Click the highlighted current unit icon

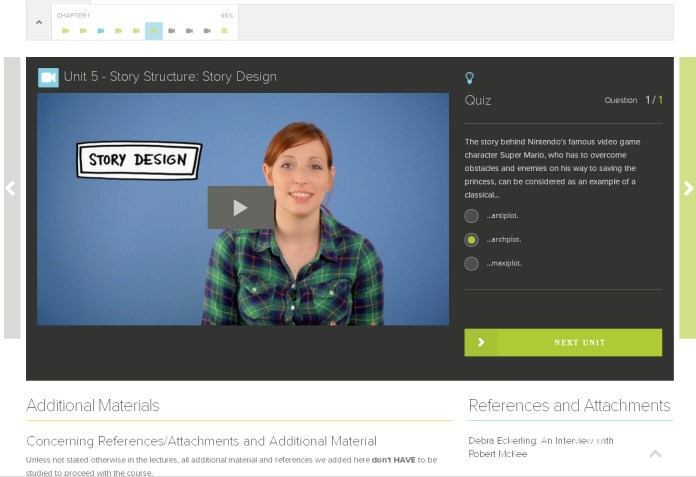(154, 31)
